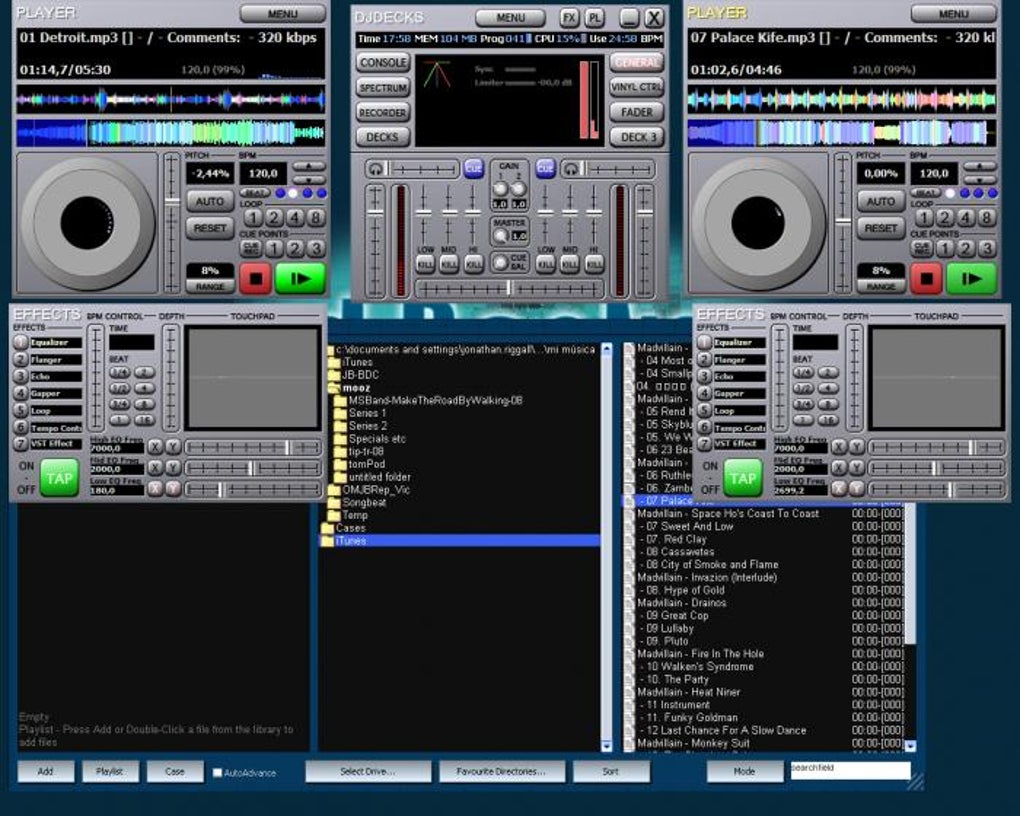
Task: Open the Series 1 folder under mooz
Action: 367,413
